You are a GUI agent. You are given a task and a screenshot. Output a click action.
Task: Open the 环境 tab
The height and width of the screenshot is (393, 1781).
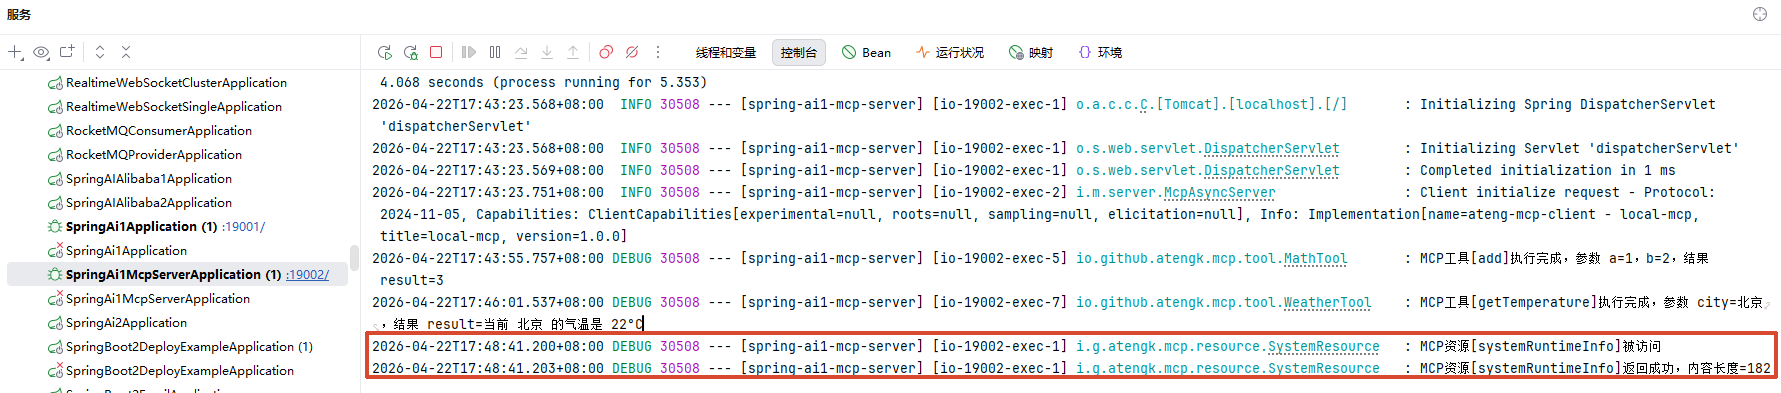[1100, 53]
